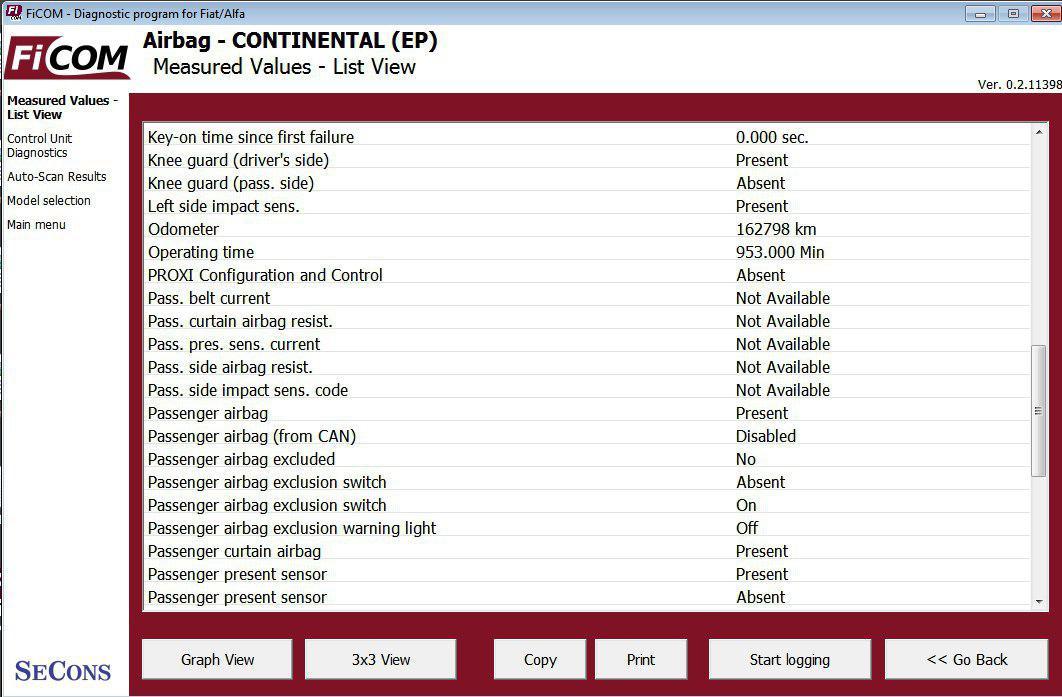Screen dimensions: 1062x697
Task: Click the 162798 km odometer value
Action: pyautogui.click(x=776, y=229)
